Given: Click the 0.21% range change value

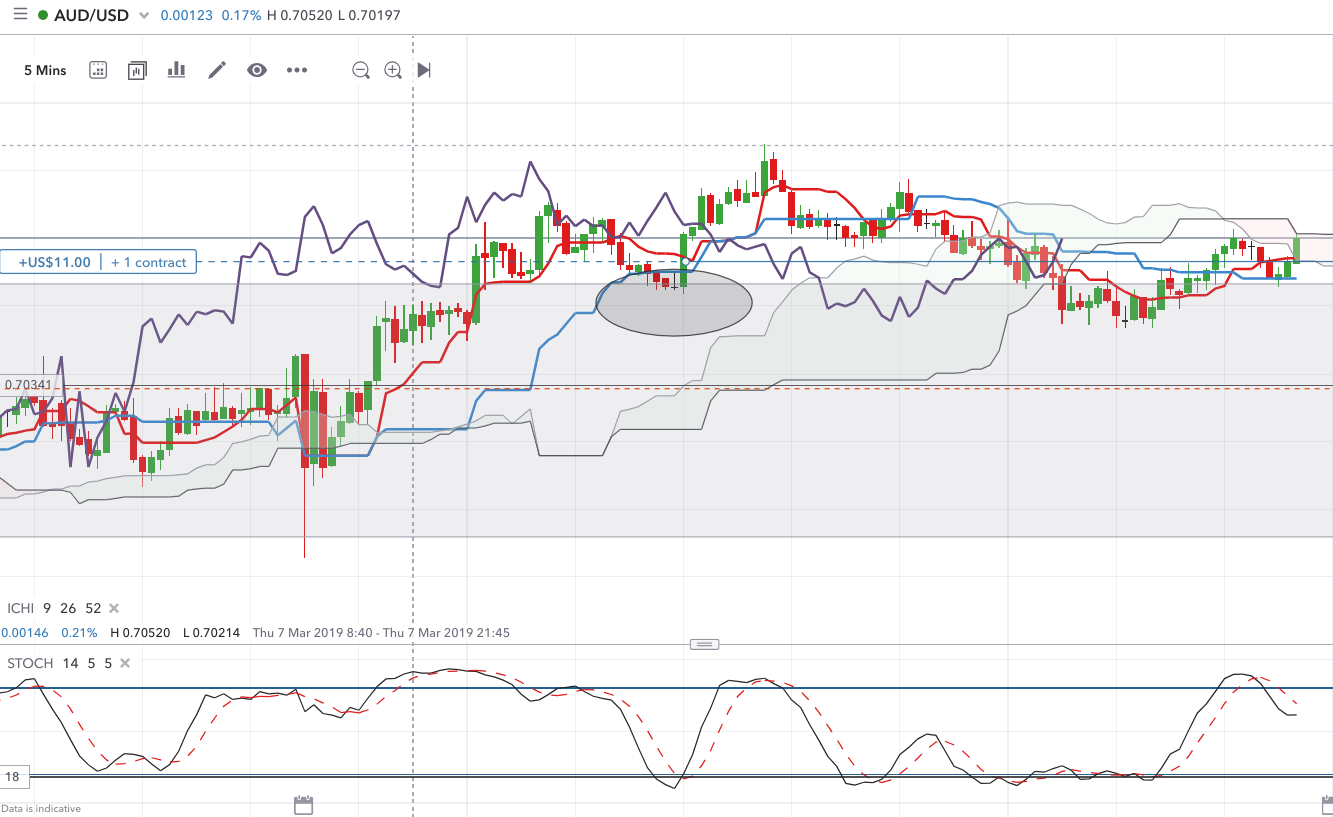Looking at the screenshot, I should tap(79, 633).
